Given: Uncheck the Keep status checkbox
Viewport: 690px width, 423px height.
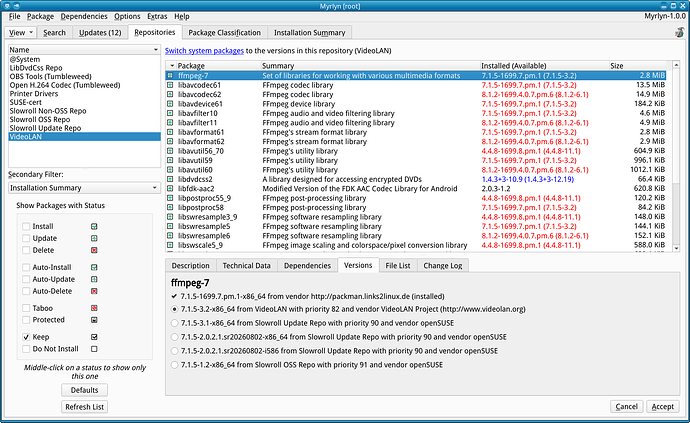Looking at the screenshot, I should click(x=26, y=337).
